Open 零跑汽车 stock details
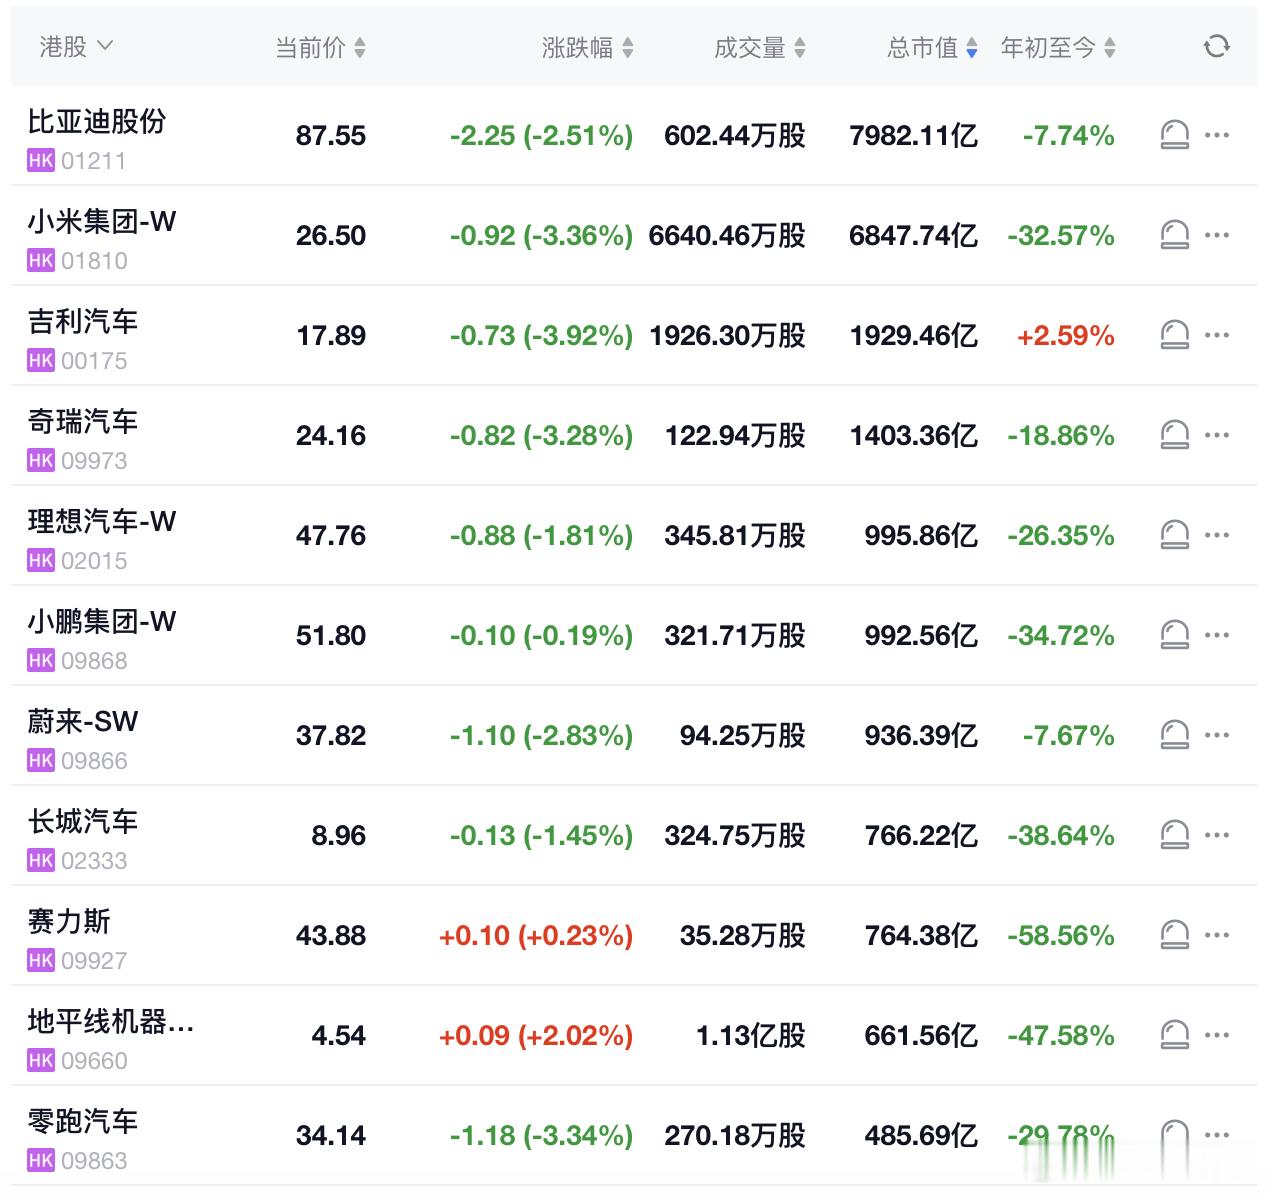The width and height of the screenshot is (1268, 1194). (x=83, y=1121)
